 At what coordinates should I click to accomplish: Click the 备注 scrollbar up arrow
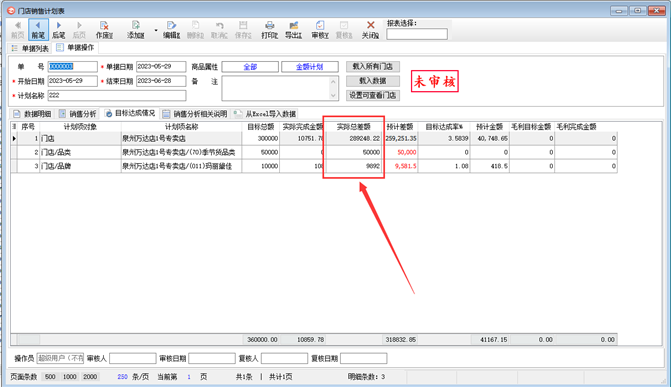333,80
